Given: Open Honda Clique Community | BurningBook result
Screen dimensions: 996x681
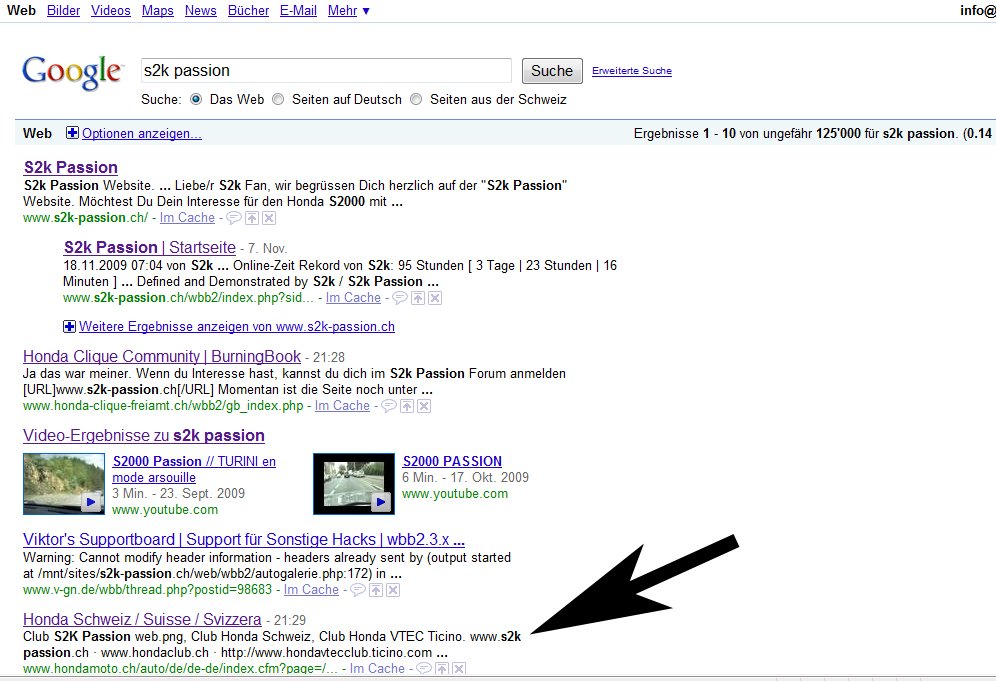Looking at the screenshot, I should 162,356.
